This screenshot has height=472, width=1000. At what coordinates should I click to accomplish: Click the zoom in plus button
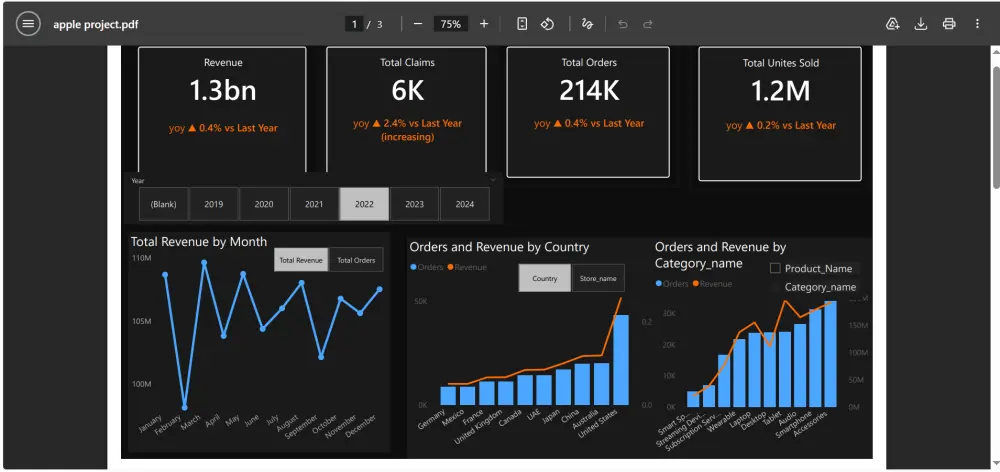[484, 24]
